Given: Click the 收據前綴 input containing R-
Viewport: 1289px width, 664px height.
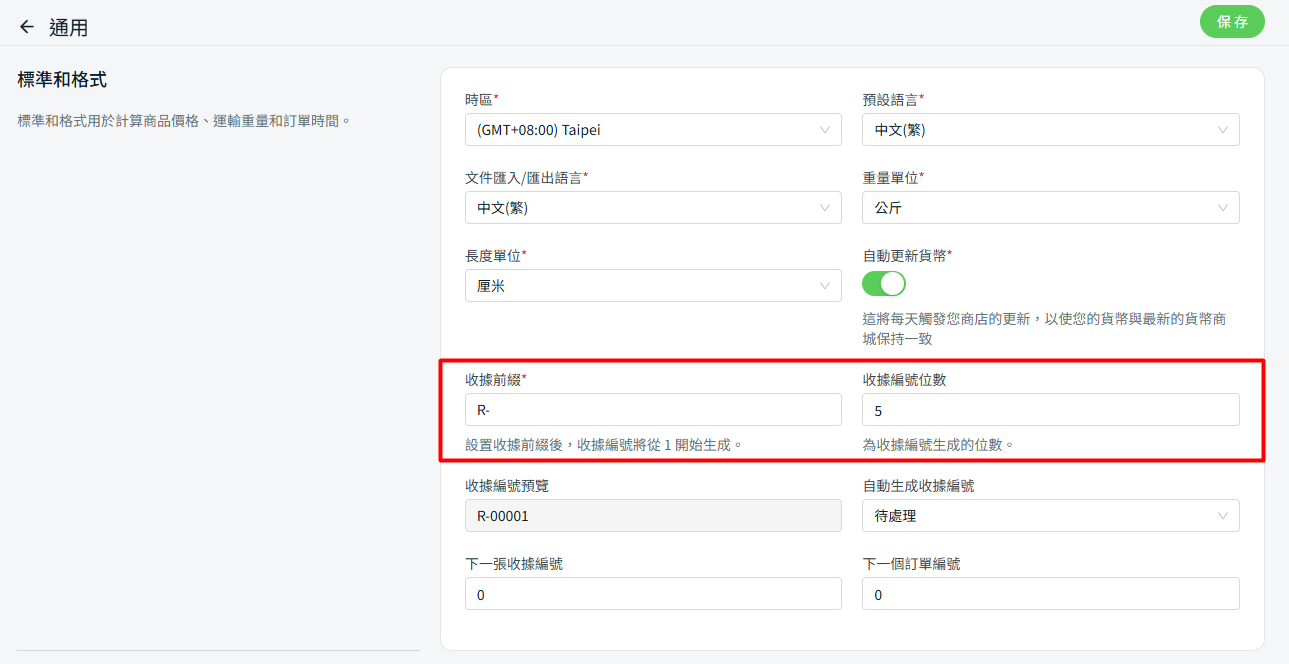Looking at the screenshot, I should tap(652, 410).
